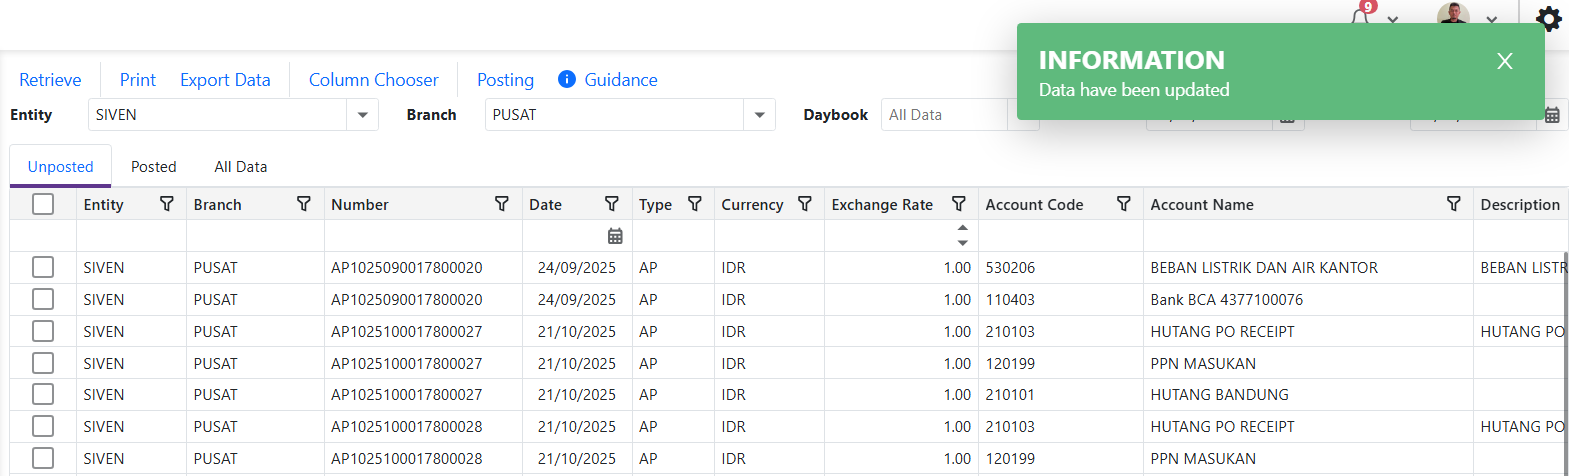
Task: Filter the Date column
Action: point(612,204)
